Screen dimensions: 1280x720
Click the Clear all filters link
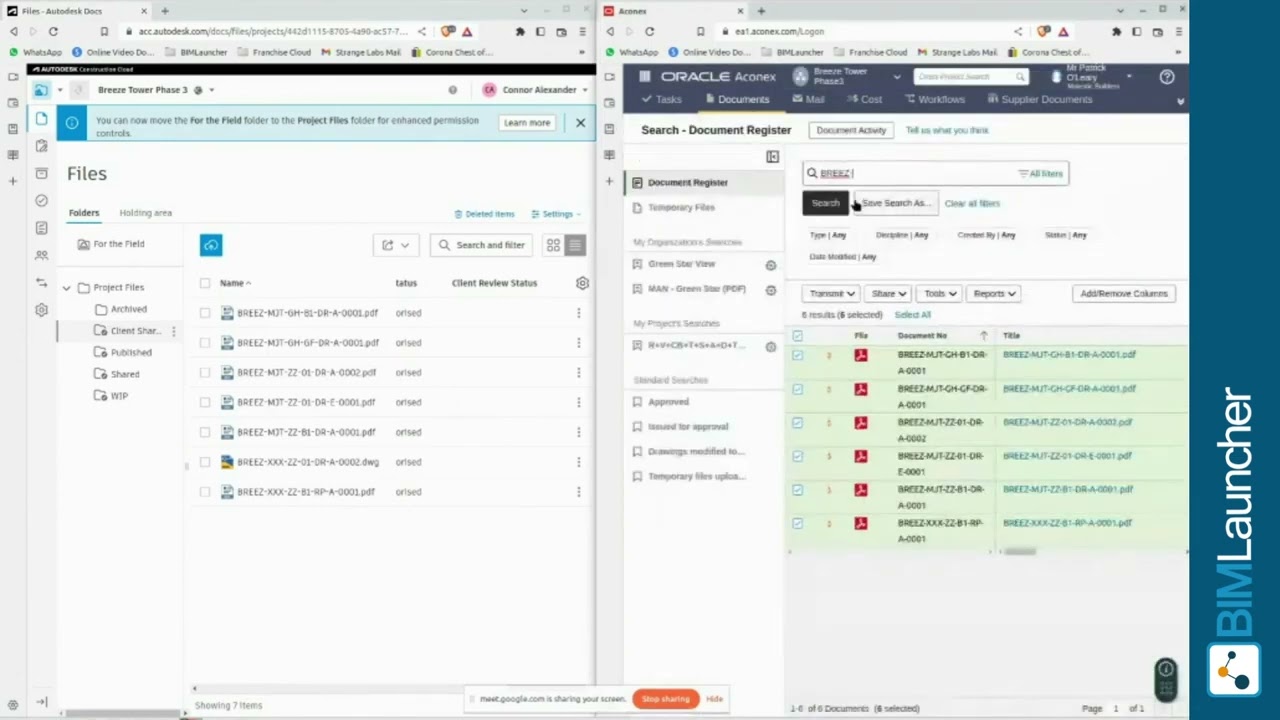(x=972, y=204)
